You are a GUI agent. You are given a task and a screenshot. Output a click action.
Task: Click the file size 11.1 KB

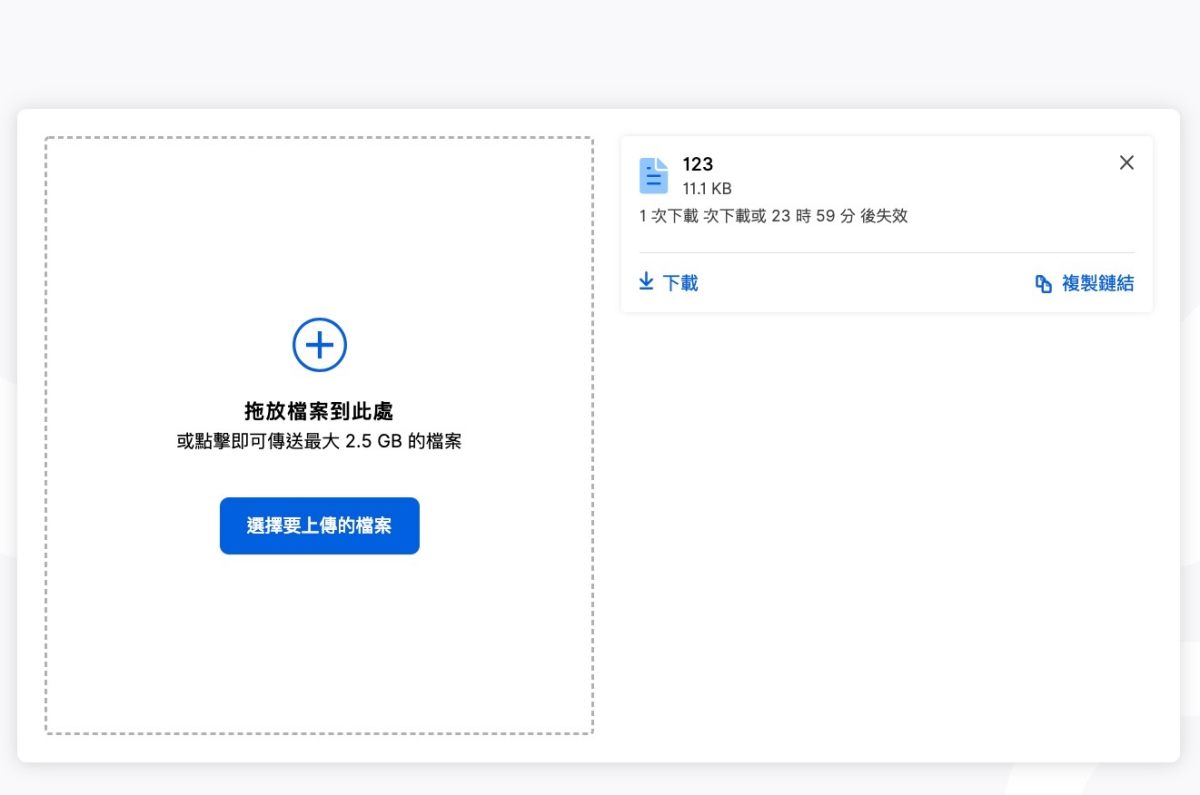tap(707, 188)
